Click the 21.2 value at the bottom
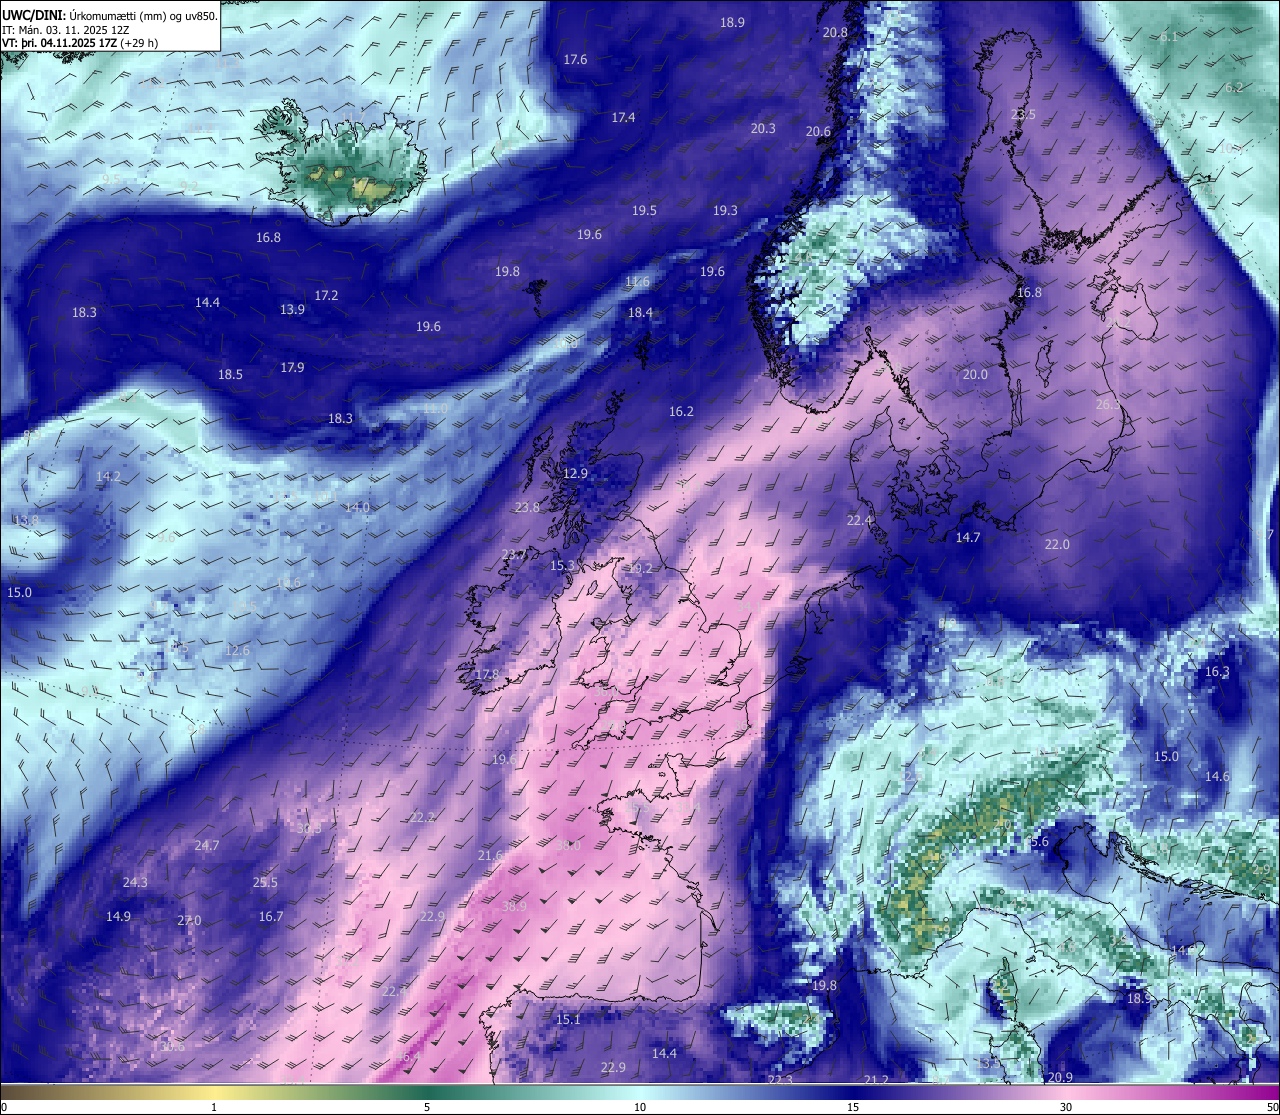 [x=876, y=1081]
